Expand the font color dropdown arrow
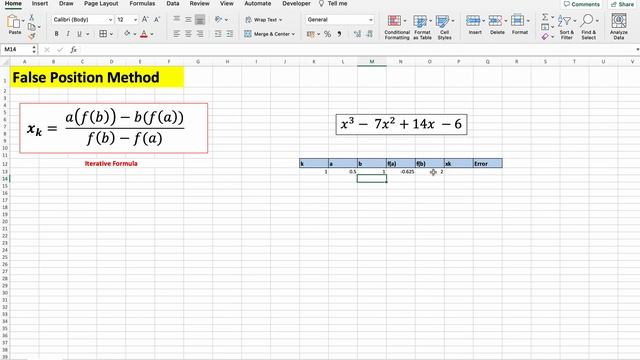The height and width of the screenshot is (360, 640). click(152, 34)
